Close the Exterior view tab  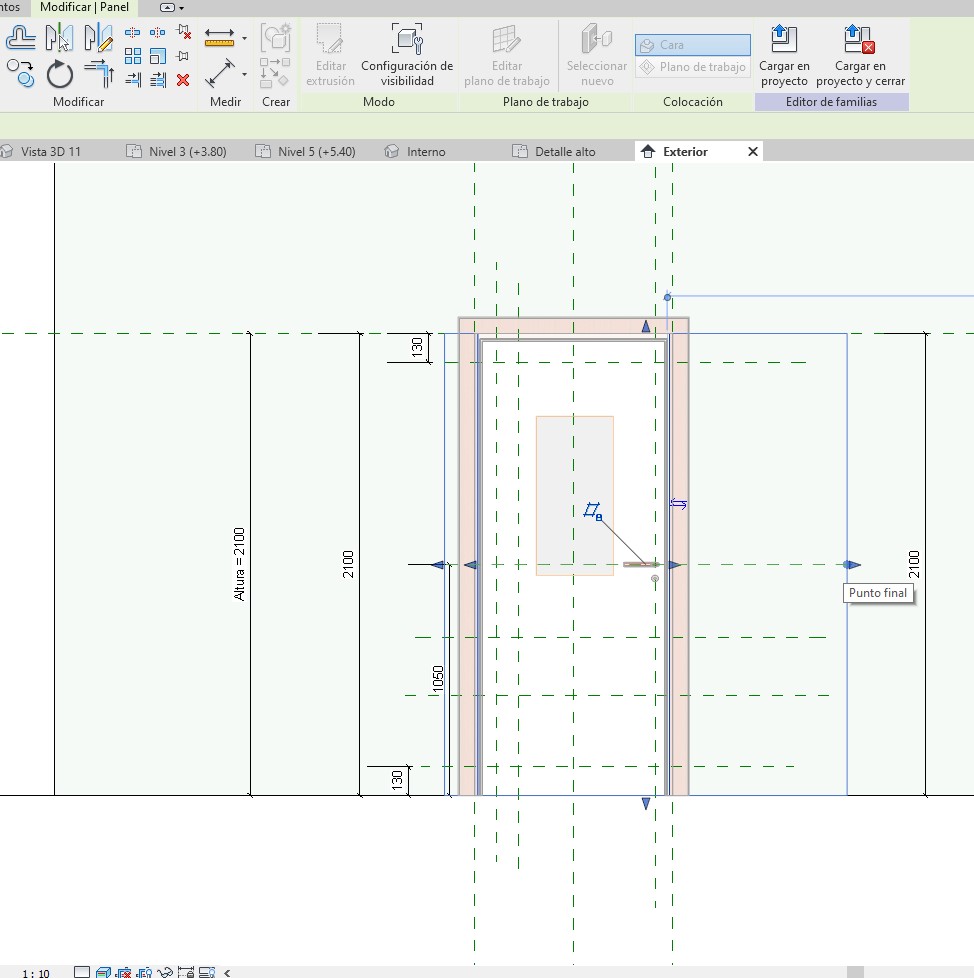[753, 152]
